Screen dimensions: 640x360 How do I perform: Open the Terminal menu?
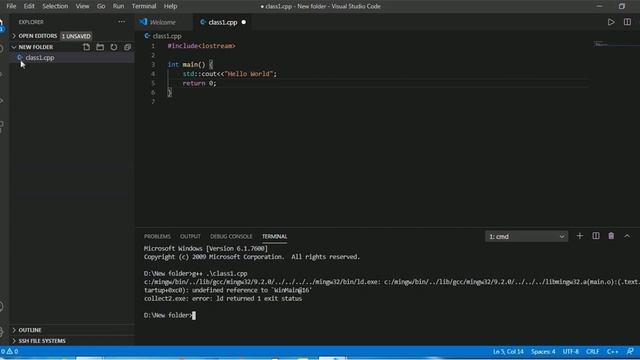click(144, 6)
